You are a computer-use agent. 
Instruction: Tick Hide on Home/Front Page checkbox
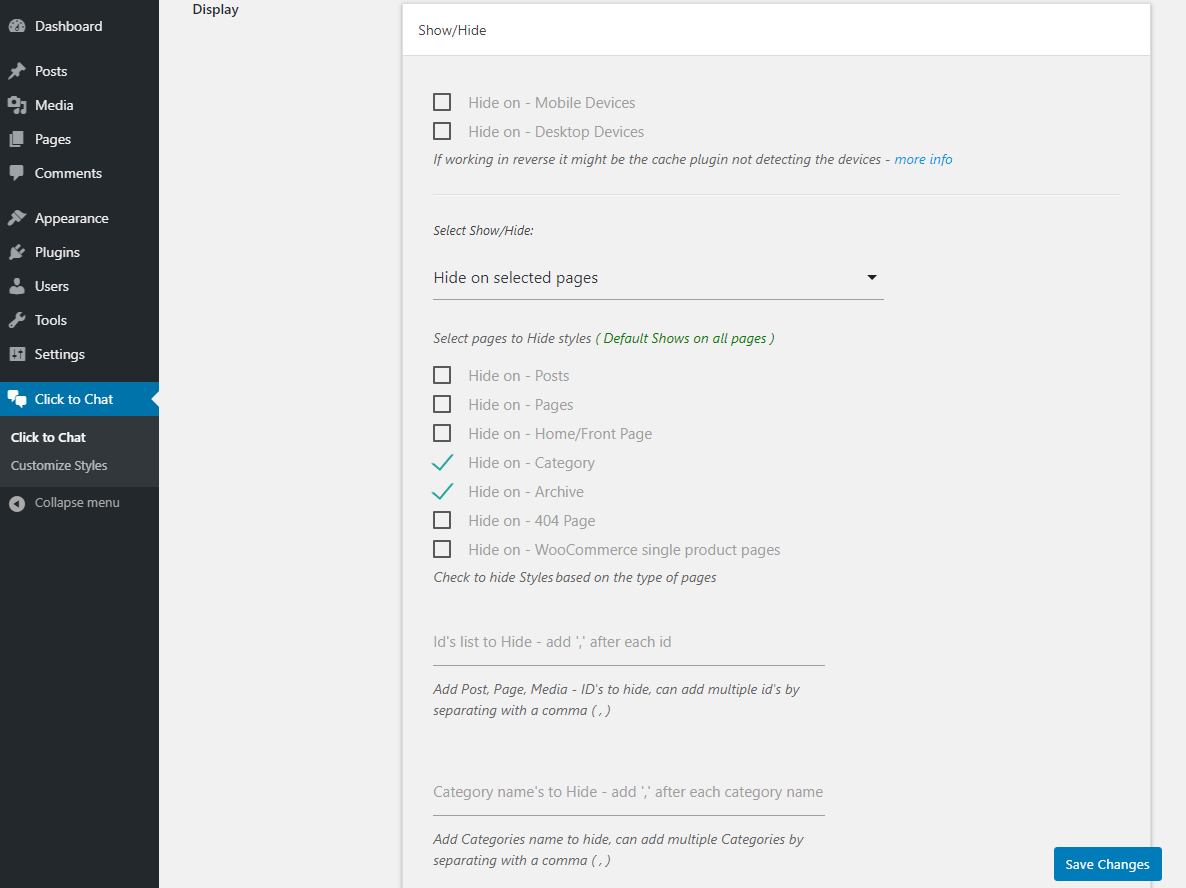point(442,433)
